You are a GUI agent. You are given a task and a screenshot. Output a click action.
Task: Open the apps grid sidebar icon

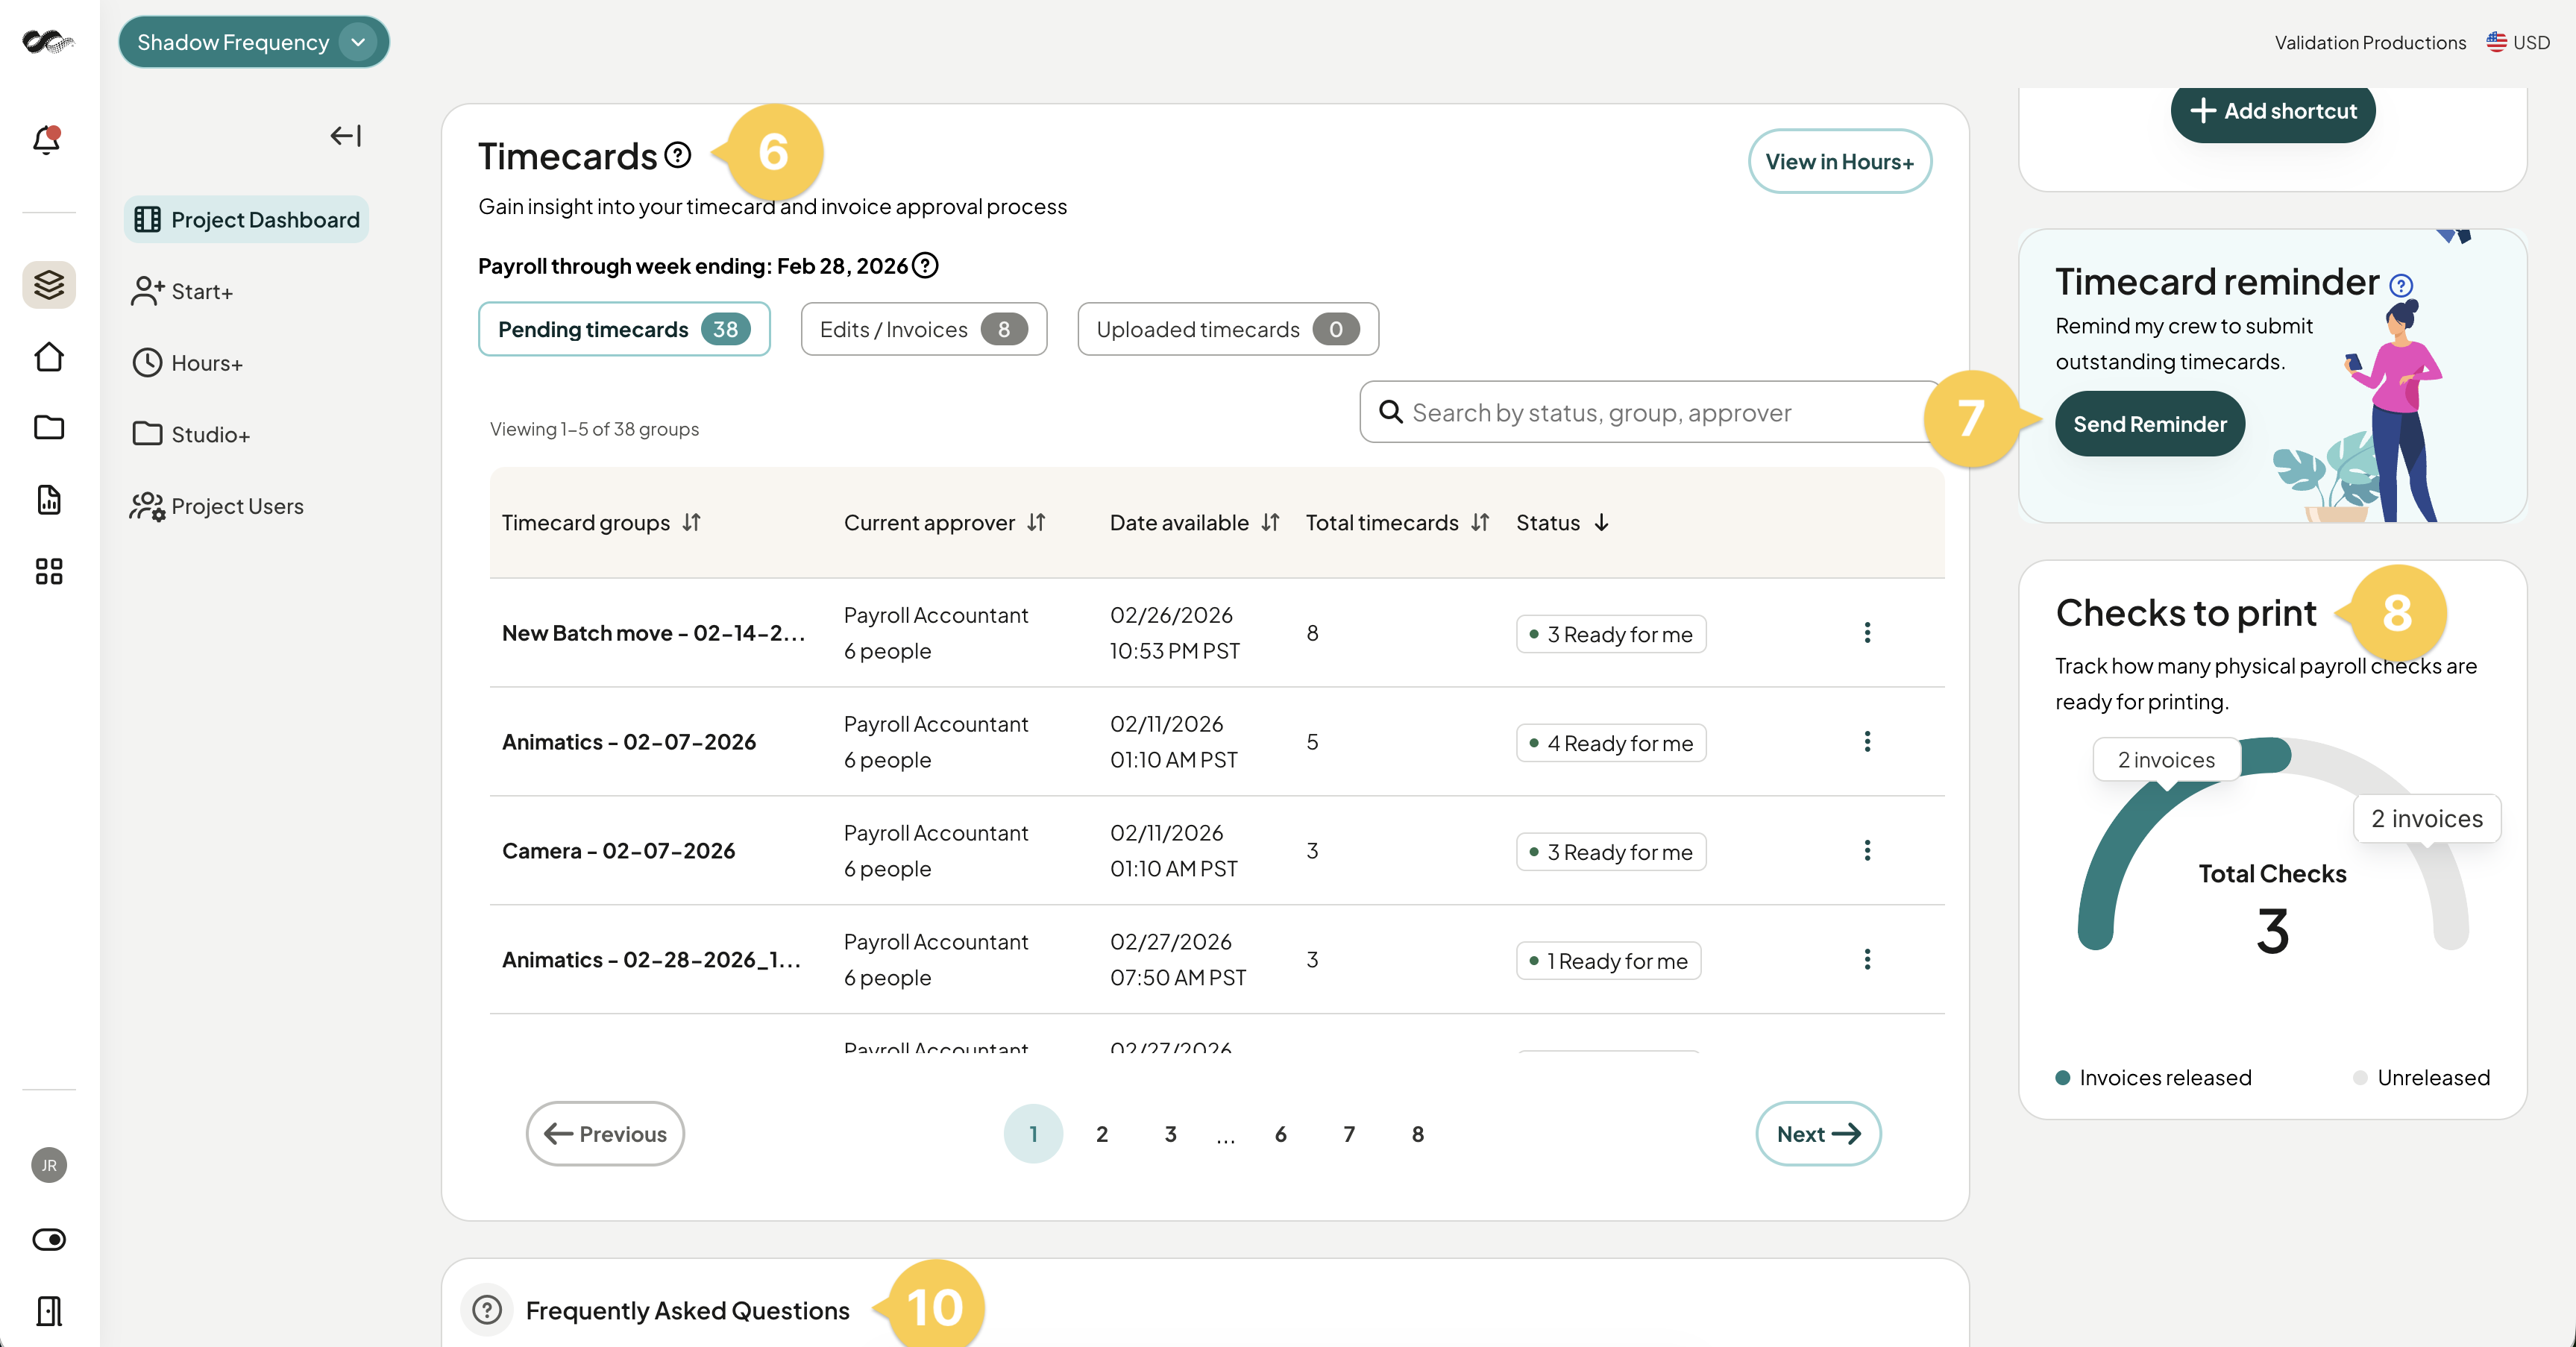click(x=49, y=571)
